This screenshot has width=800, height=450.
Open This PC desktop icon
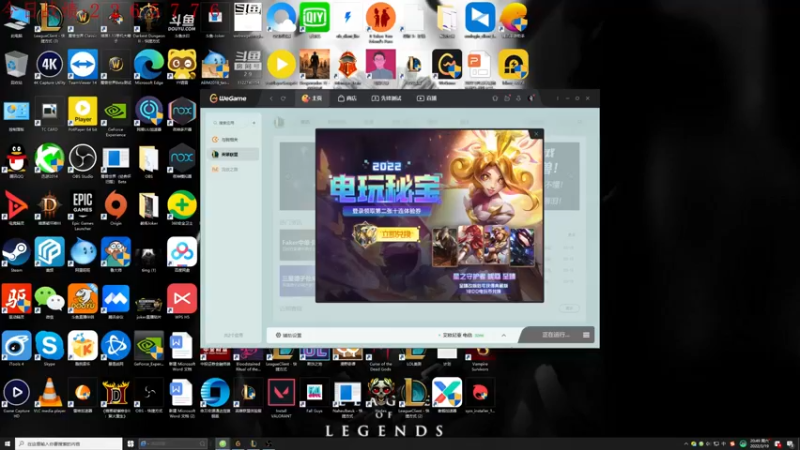[x=16, y=20]
